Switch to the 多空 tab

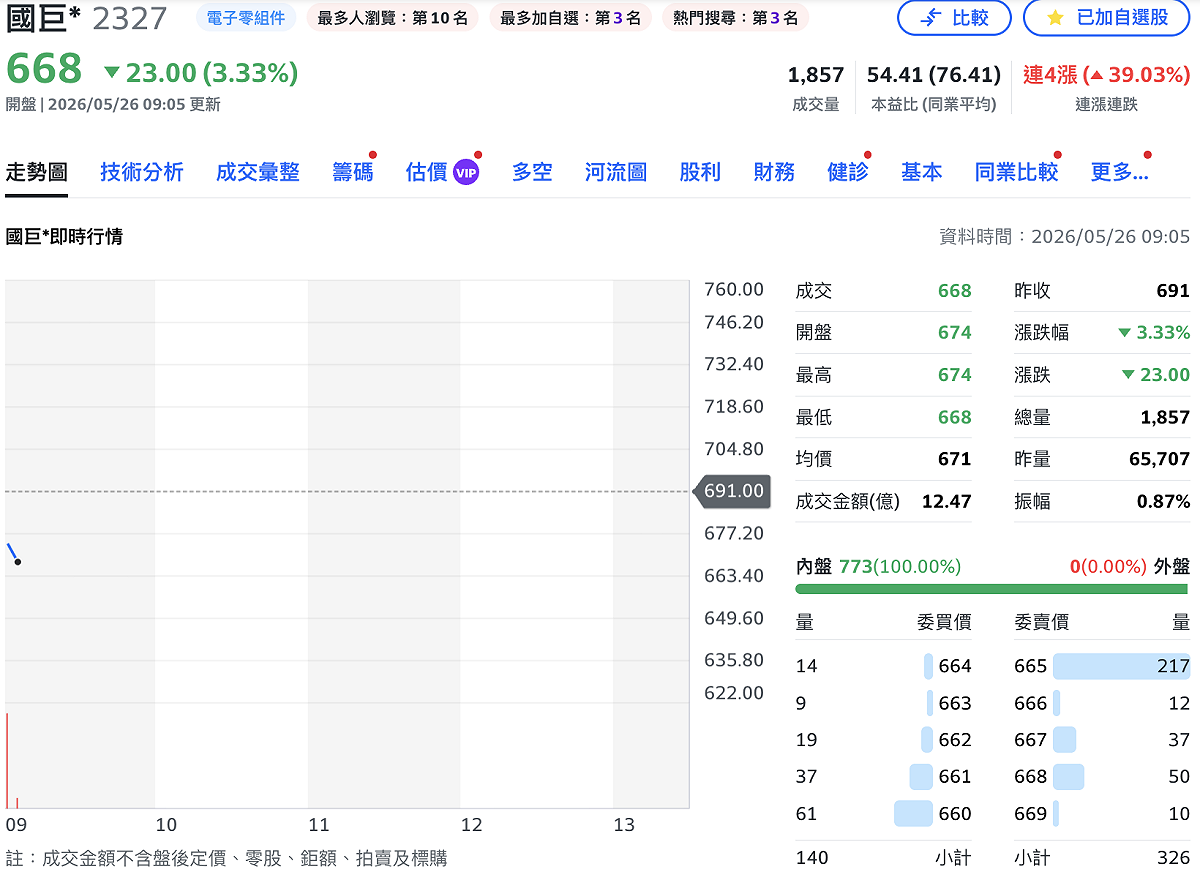(x=532, y=172)
